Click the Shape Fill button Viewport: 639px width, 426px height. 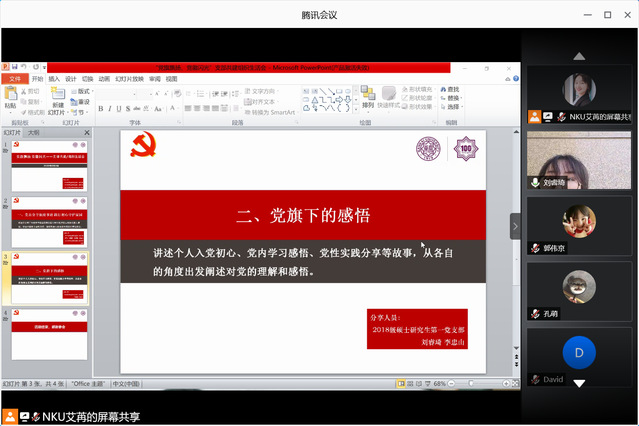[x=417, y=89]
